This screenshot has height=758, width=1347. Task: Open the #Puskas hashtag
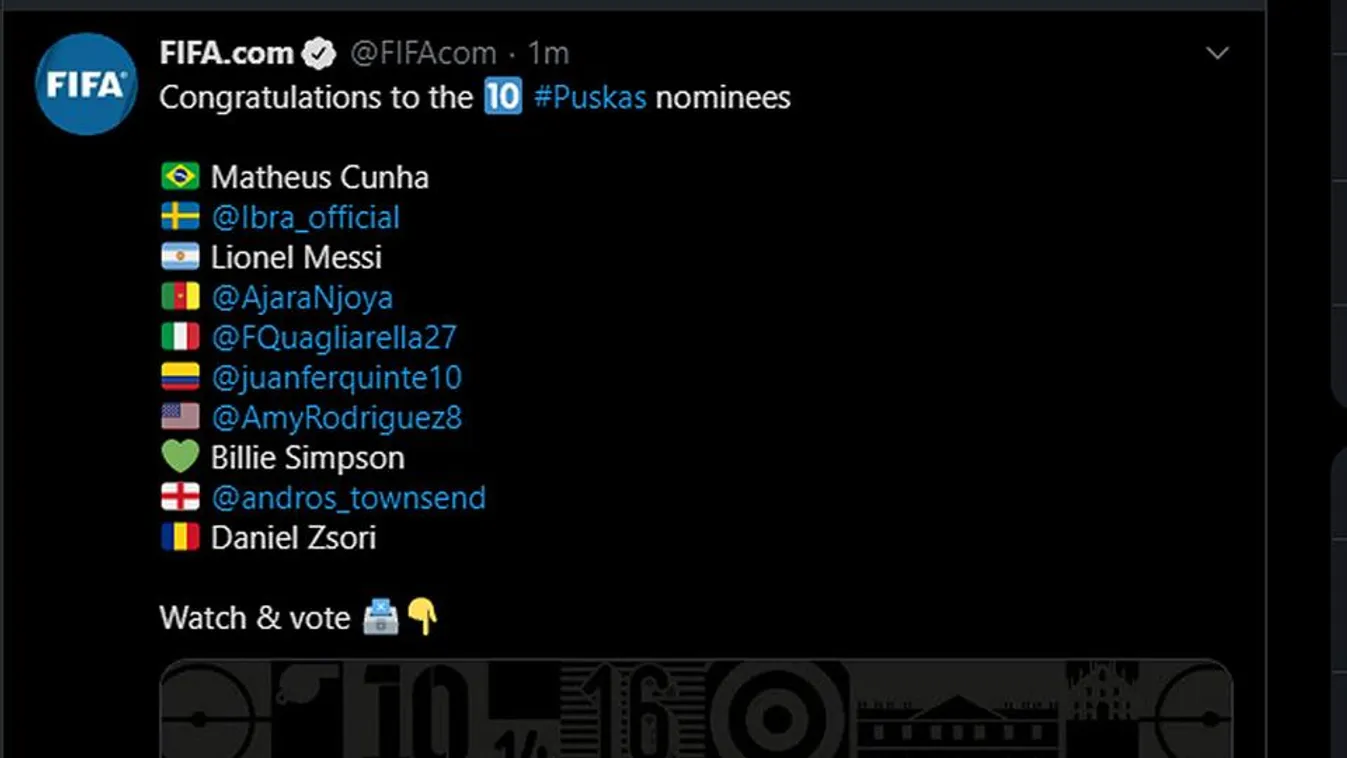point(590,98)
